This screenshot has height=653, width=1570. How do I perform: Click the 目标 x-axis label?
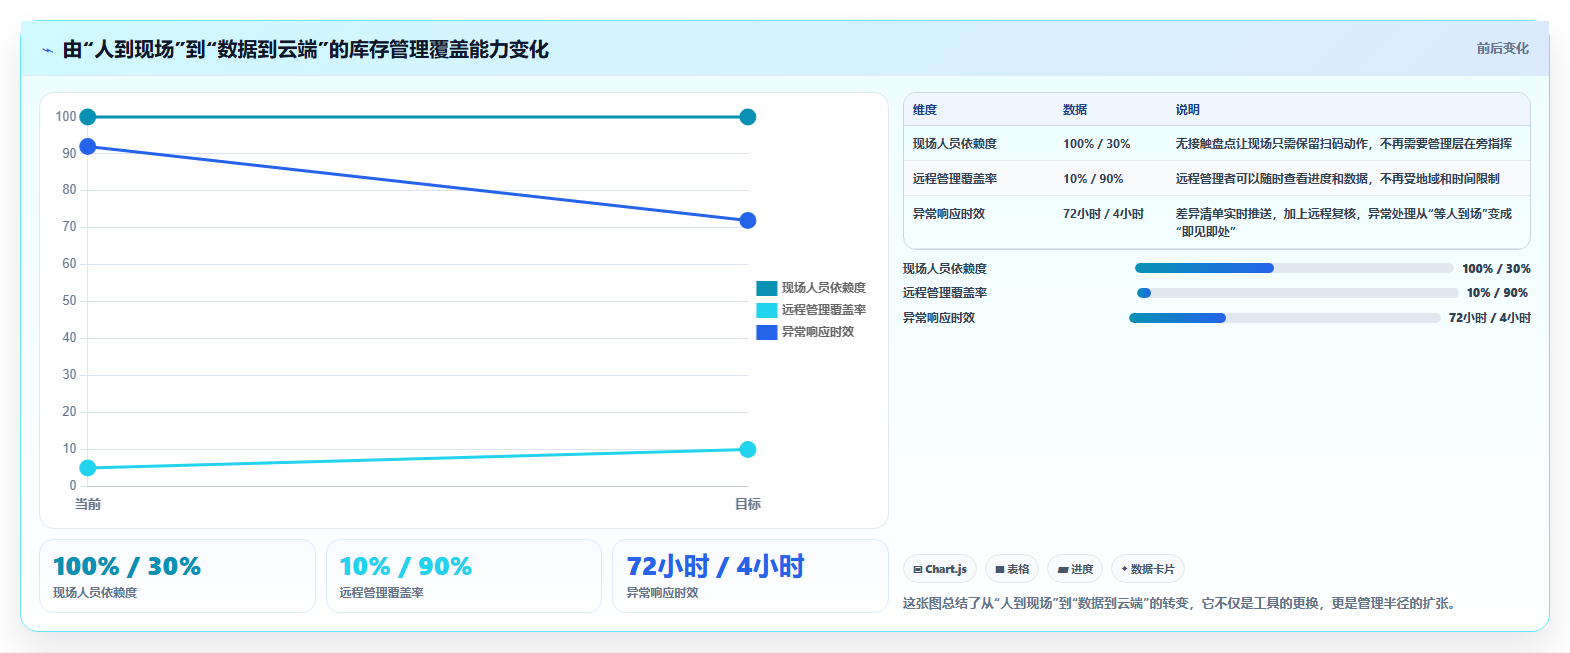[x=748, y=504]
